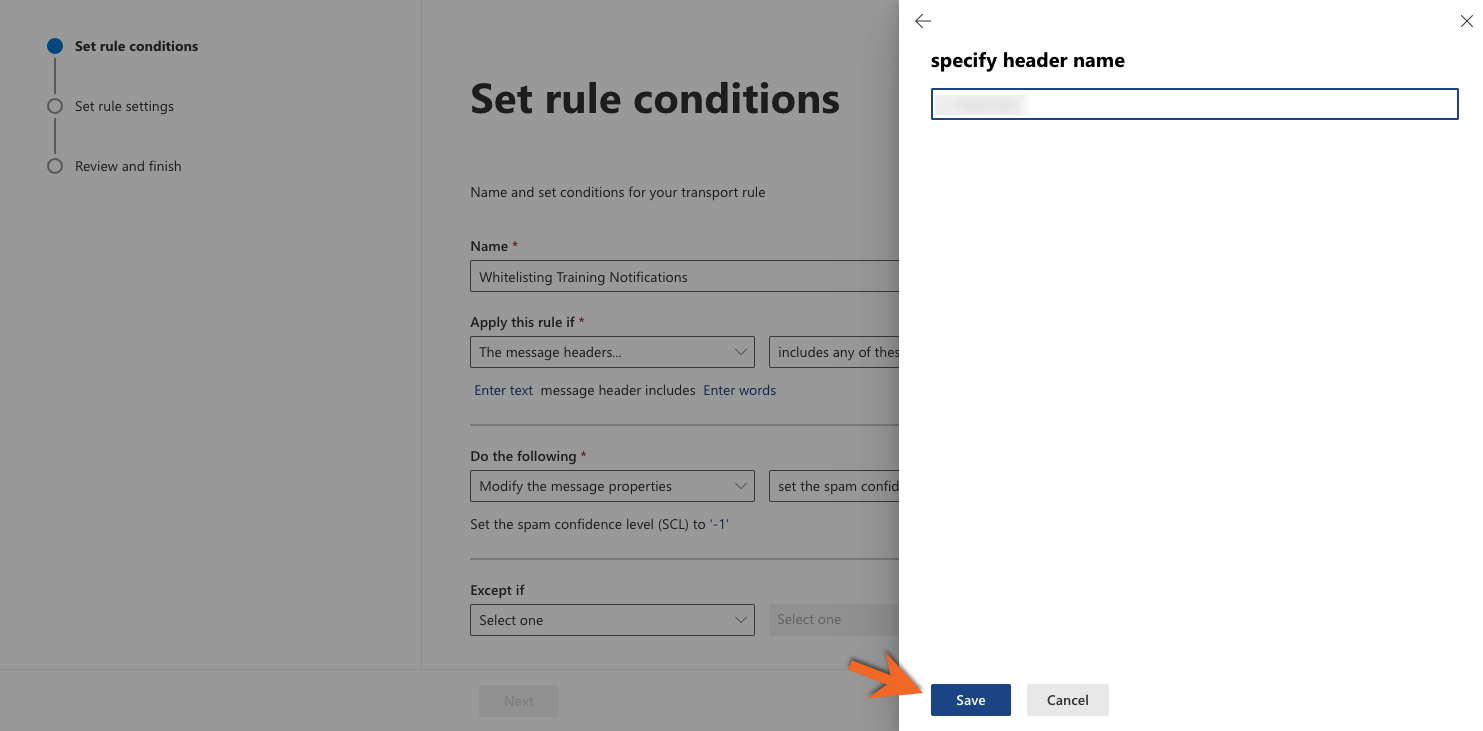Screen dimensions: 1483x731
Task: Click the Enter words link
Action: (739, 390)
